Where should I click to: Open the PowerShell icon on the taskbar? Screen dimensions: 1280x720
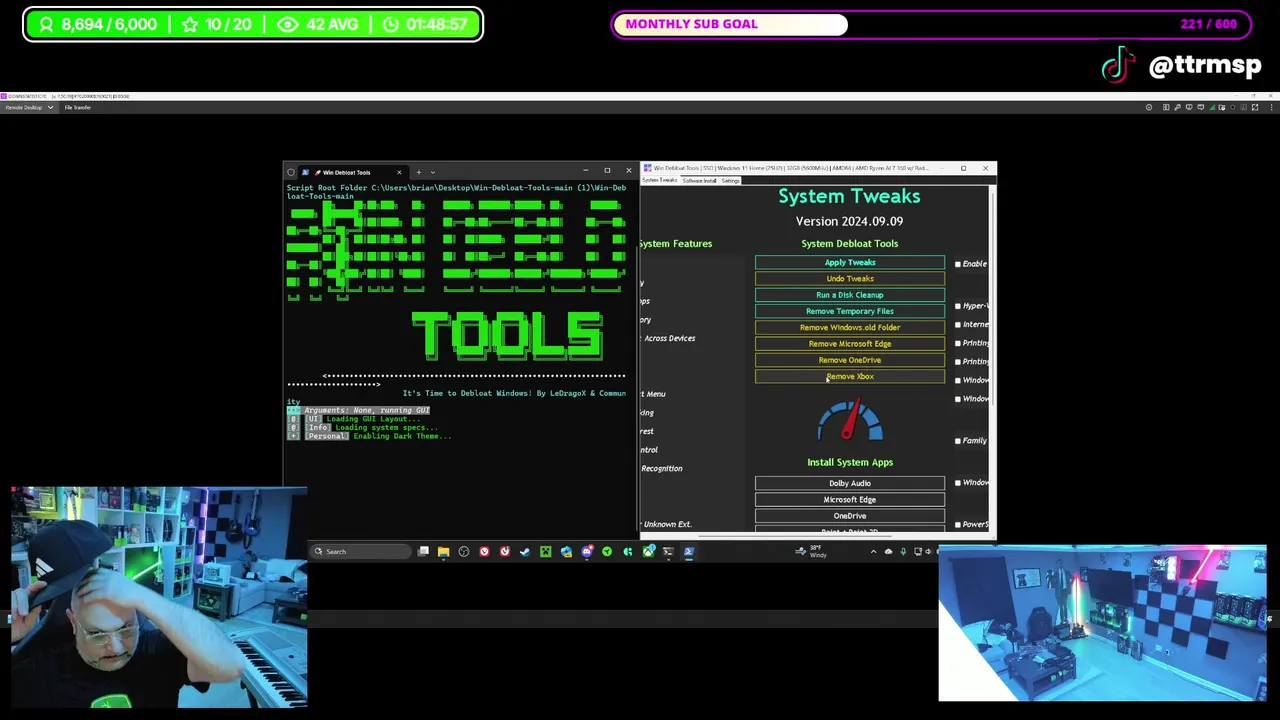click(689, 552)
